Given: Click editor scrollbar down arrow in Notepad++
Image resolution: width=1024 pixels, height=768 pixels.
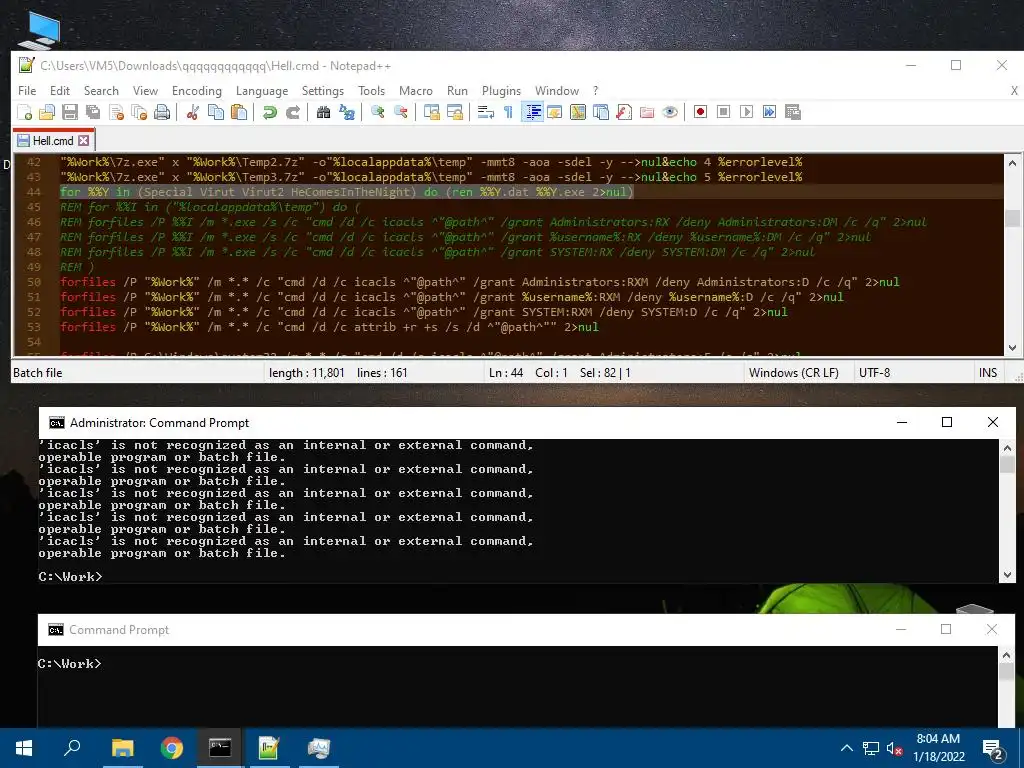Looking at the screenshot, I should click(1012, 348).
